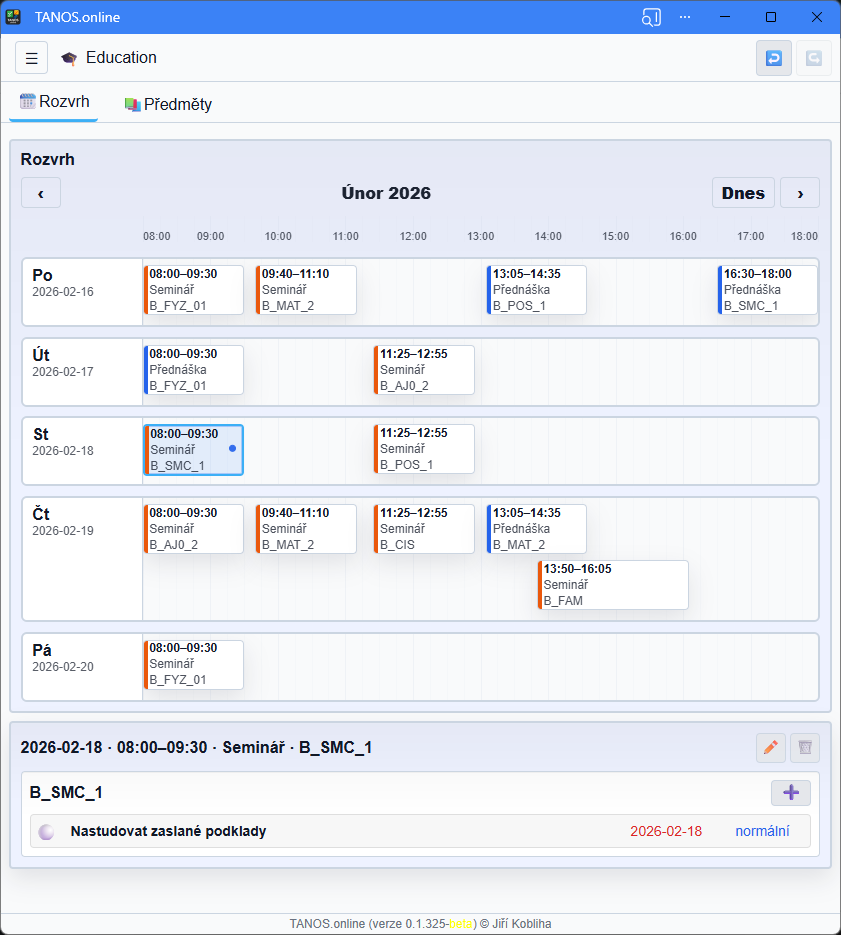Select Thursday 13:50 B_FAM seminar

point(613,585)
